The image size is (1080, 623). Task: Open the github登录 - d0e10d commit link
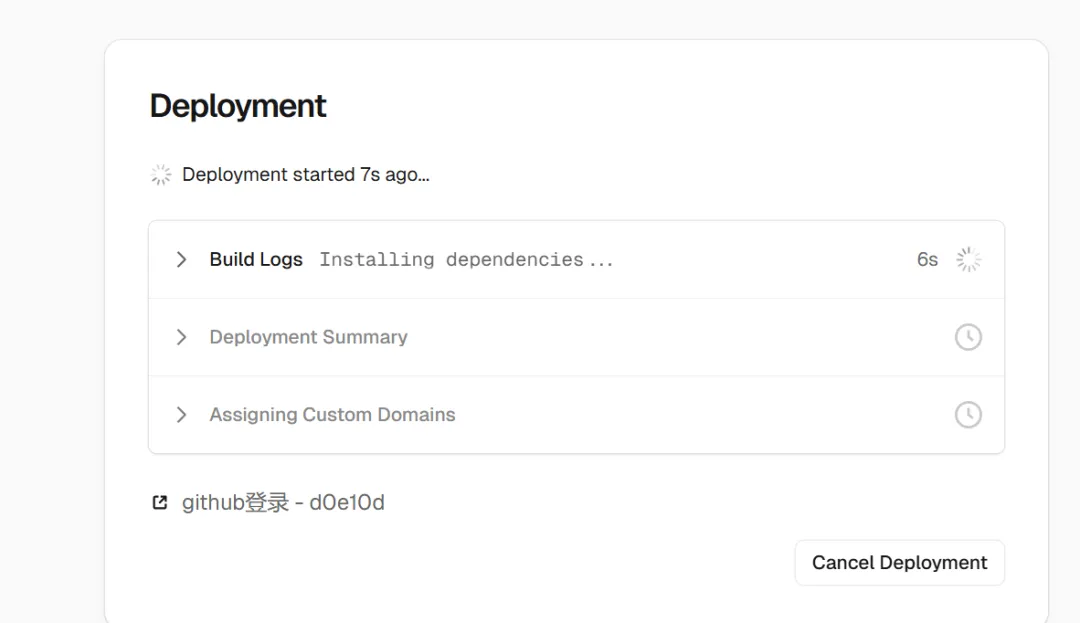point(283,503)
